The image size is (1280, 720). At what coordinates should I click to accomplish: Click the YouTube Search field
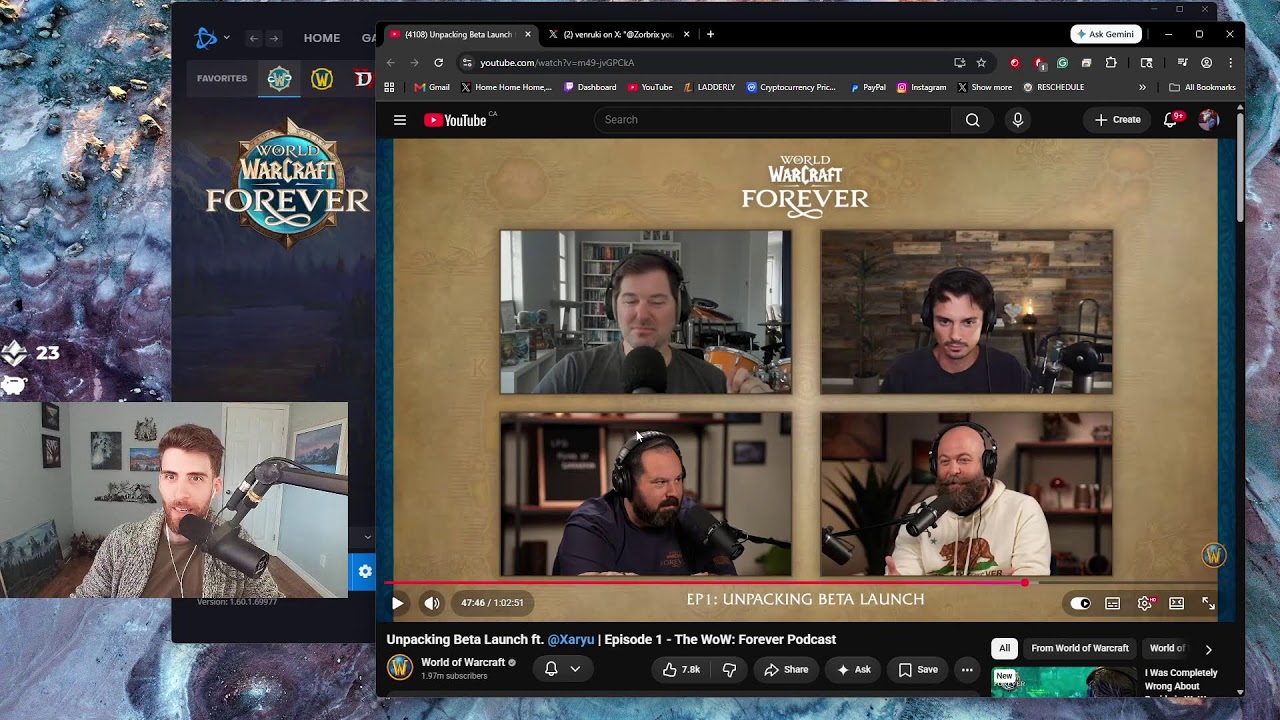[x=772, y=120]
